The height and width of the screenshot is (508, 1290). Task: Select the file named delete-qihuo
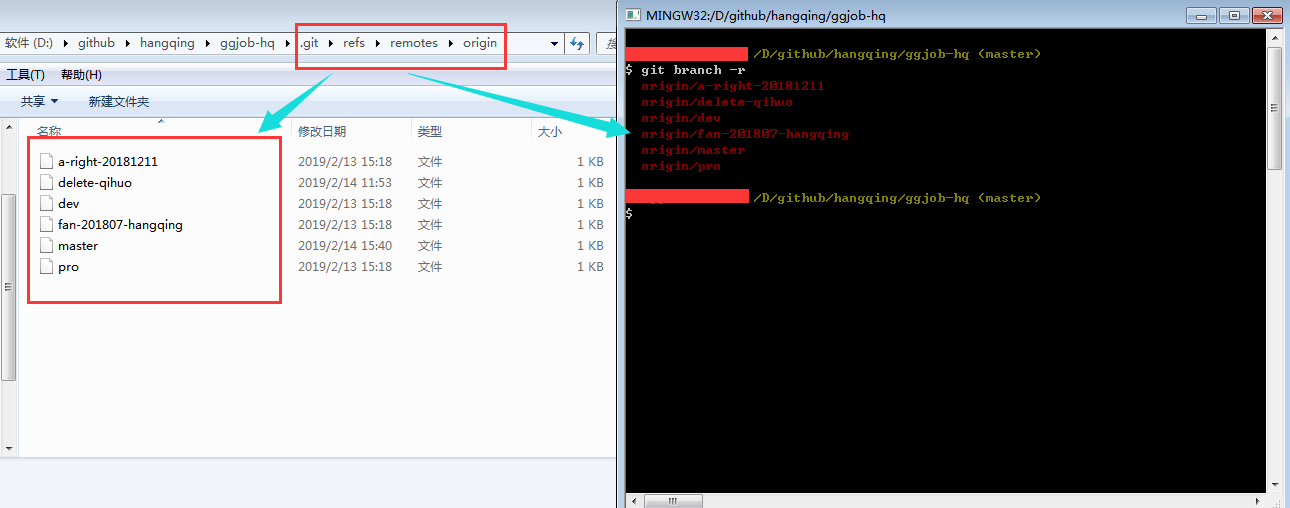click(95, 182)
